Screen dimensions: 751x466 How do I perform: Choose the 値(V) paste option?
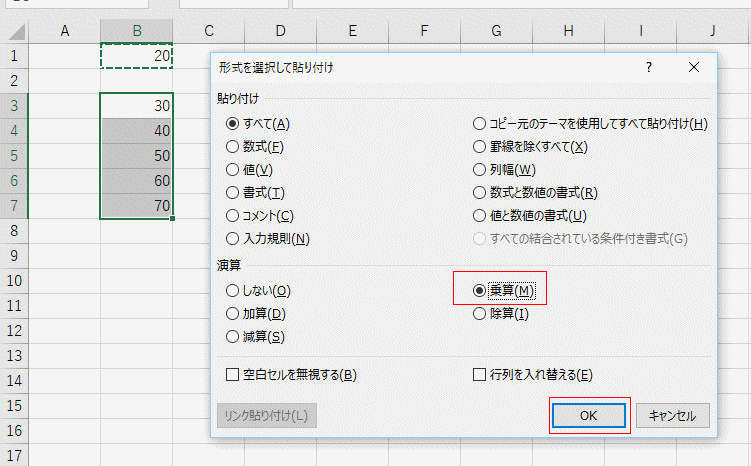[x=233, y=170]
